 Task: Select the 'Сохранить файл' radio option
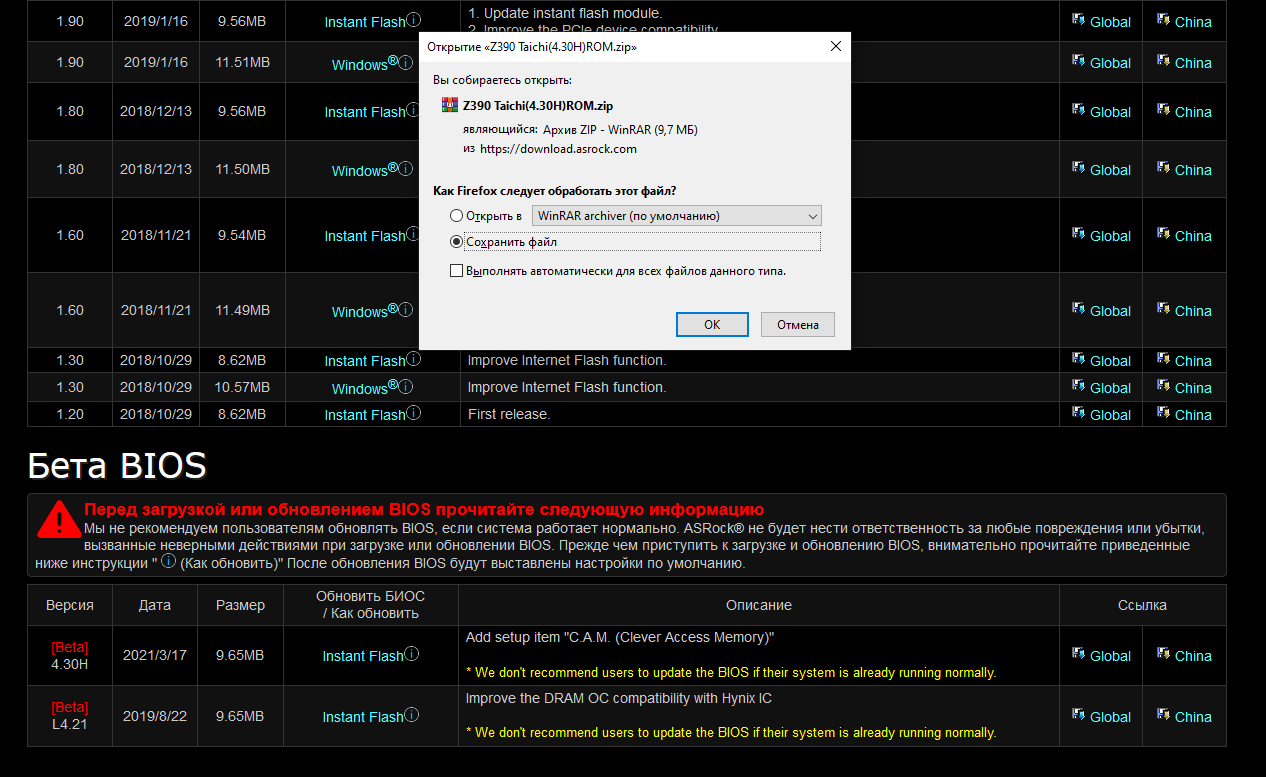point(457,242)
